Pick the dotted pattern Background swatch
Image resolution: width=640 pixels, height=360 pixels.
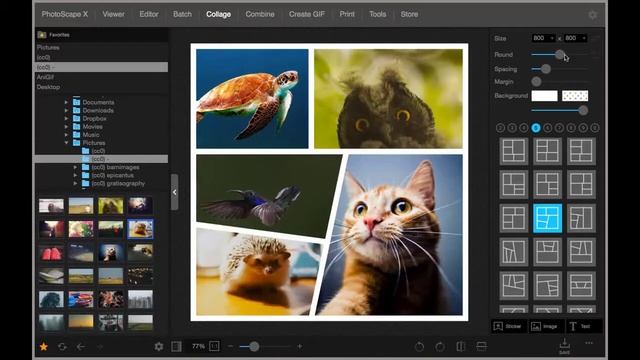pyautogui.click(x=575, y=96)
